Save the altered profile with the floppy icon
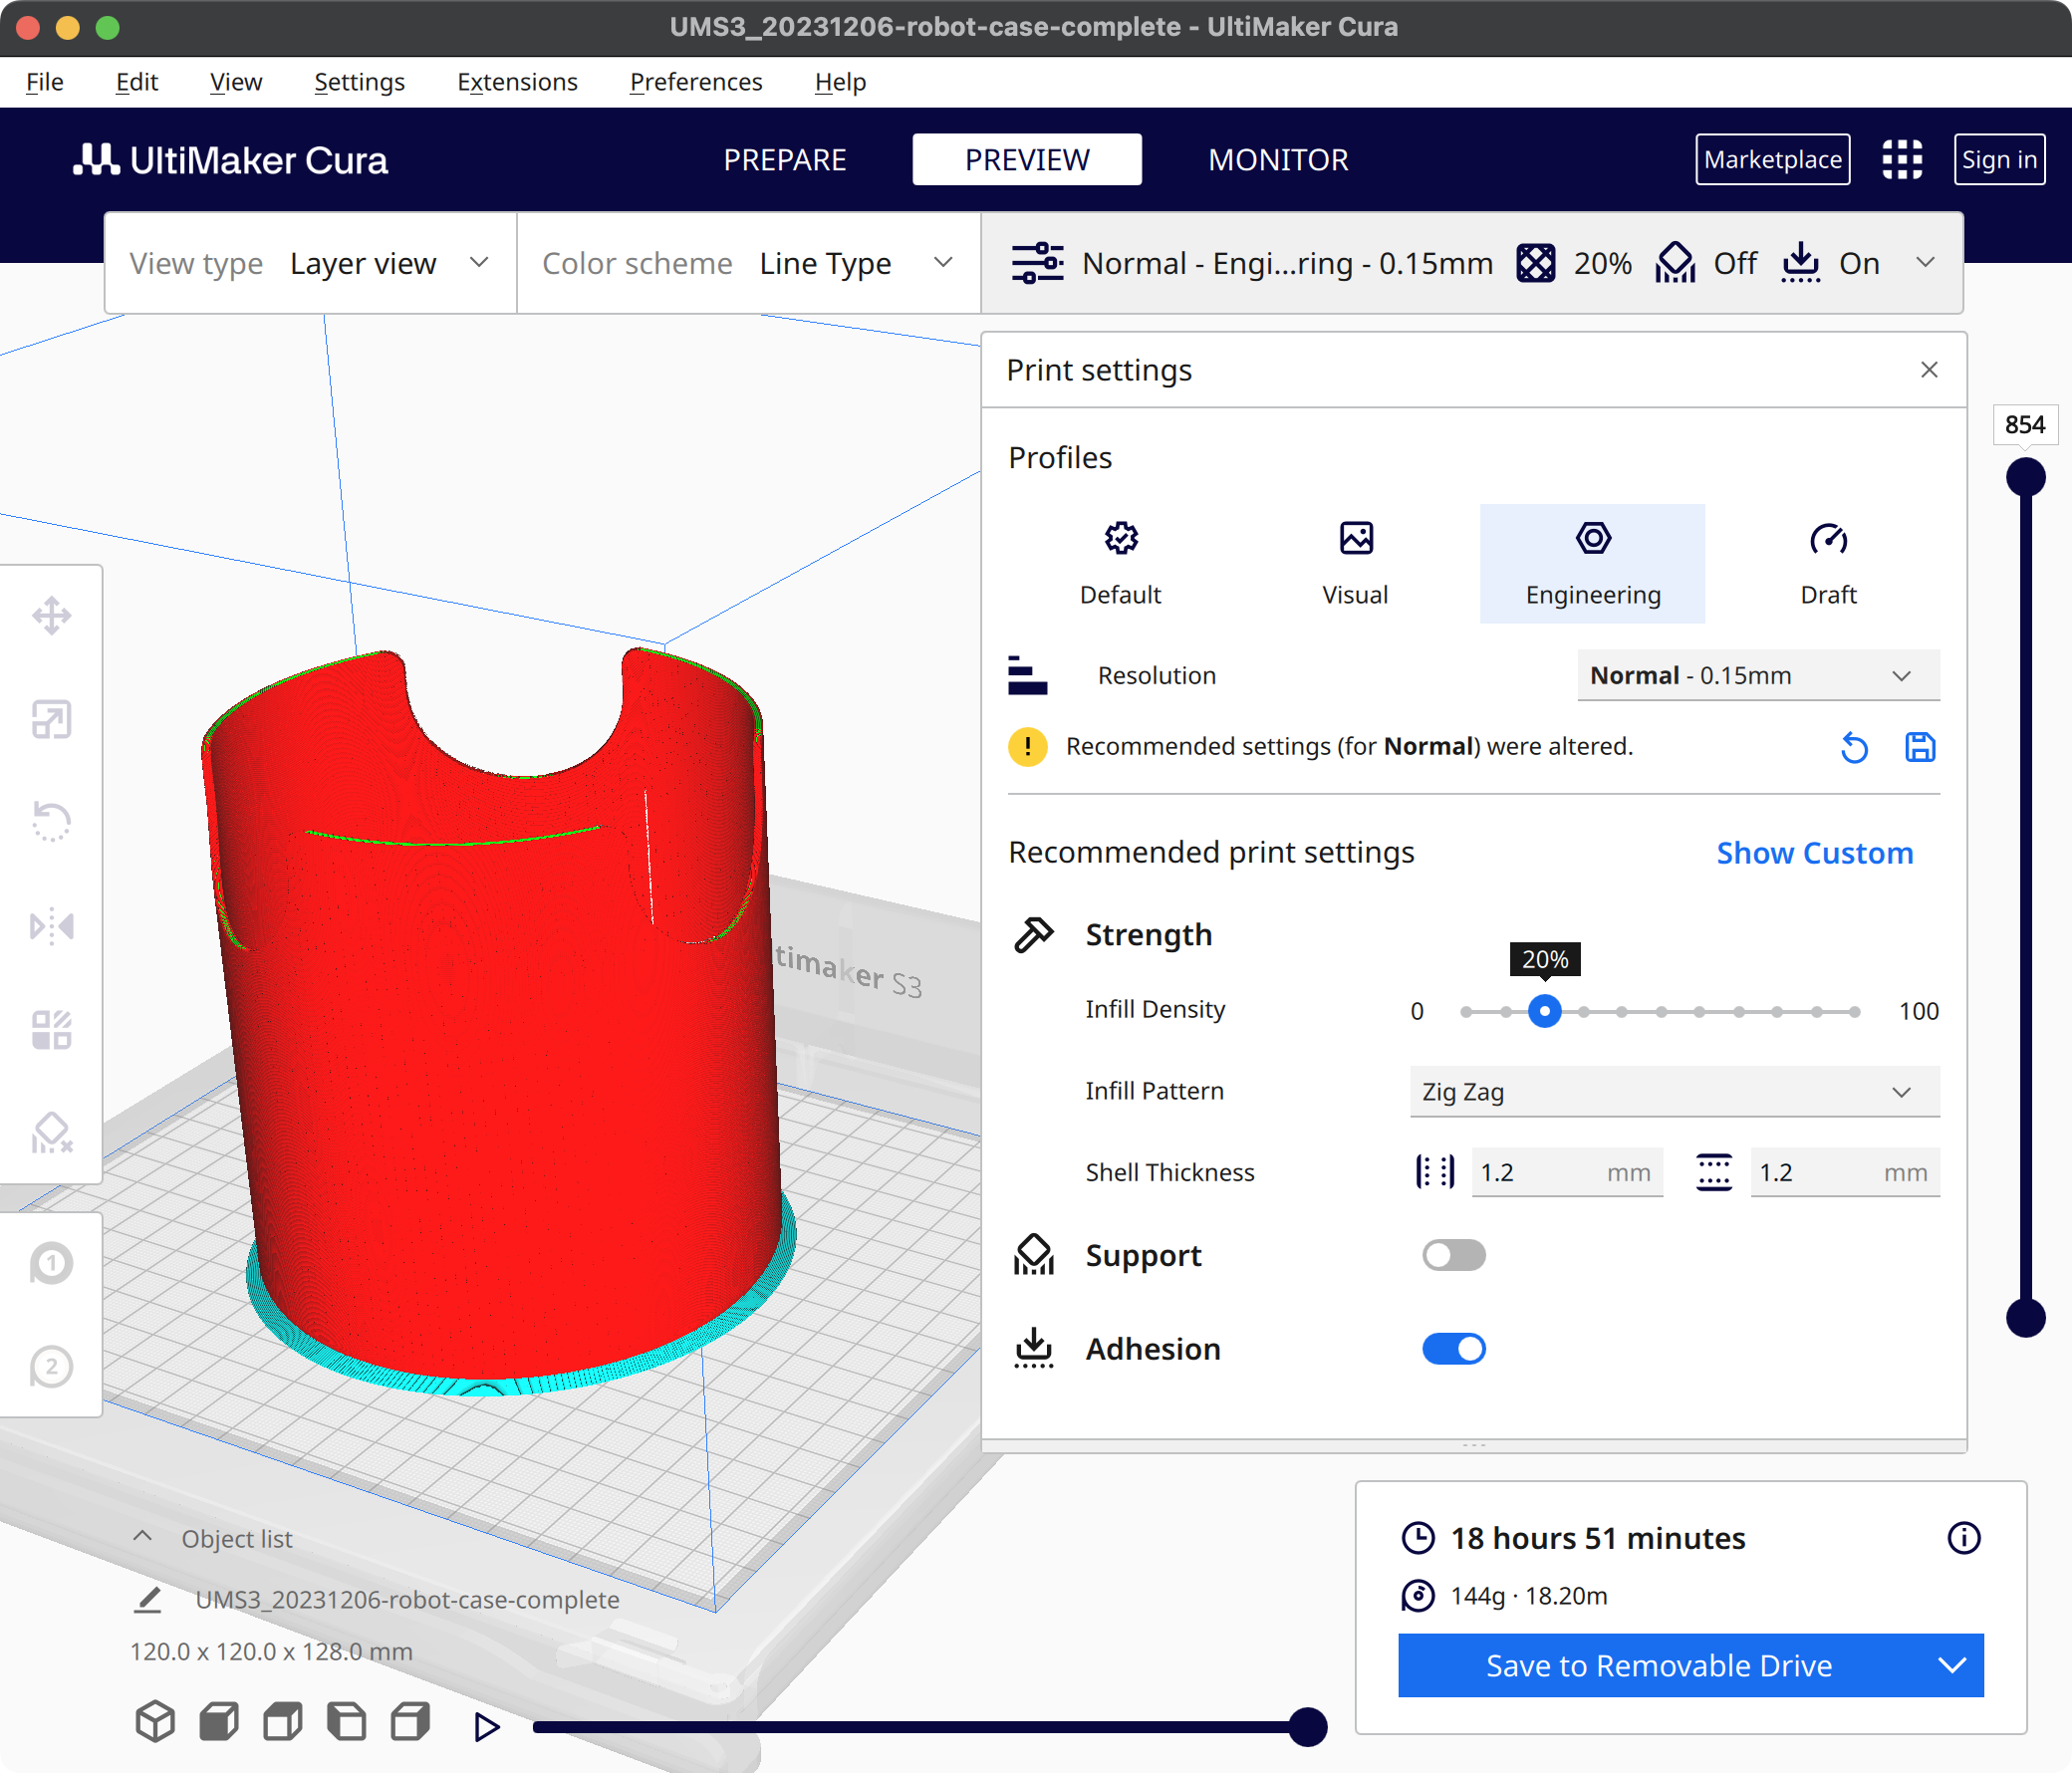Image resolution: width=2072 pixels, height=1773 pixels. click(x=1919, y=747)
